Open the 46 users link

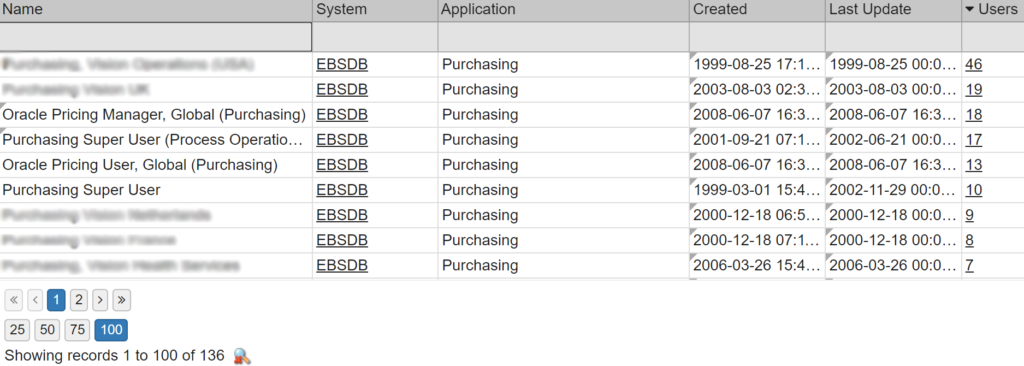click(x=974, y=64)
